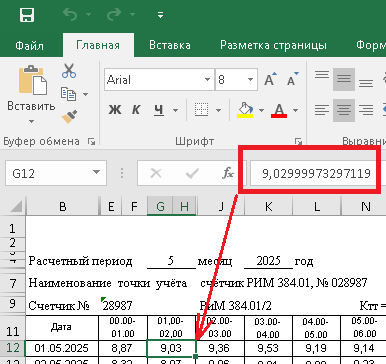Open the Redo history dropdown arrow

click(x=132, y=15)
